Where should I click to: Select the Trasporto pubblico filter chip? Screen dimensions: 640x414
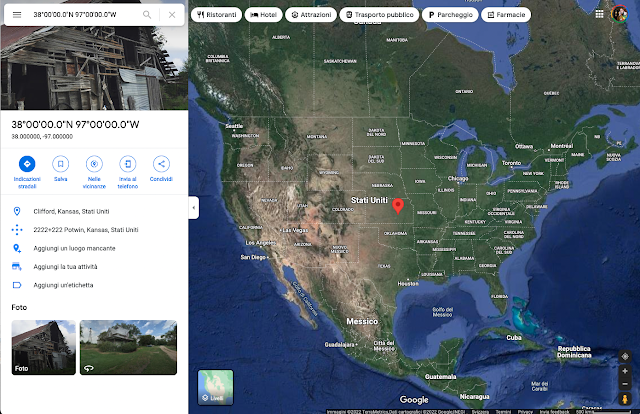(379, 15)
